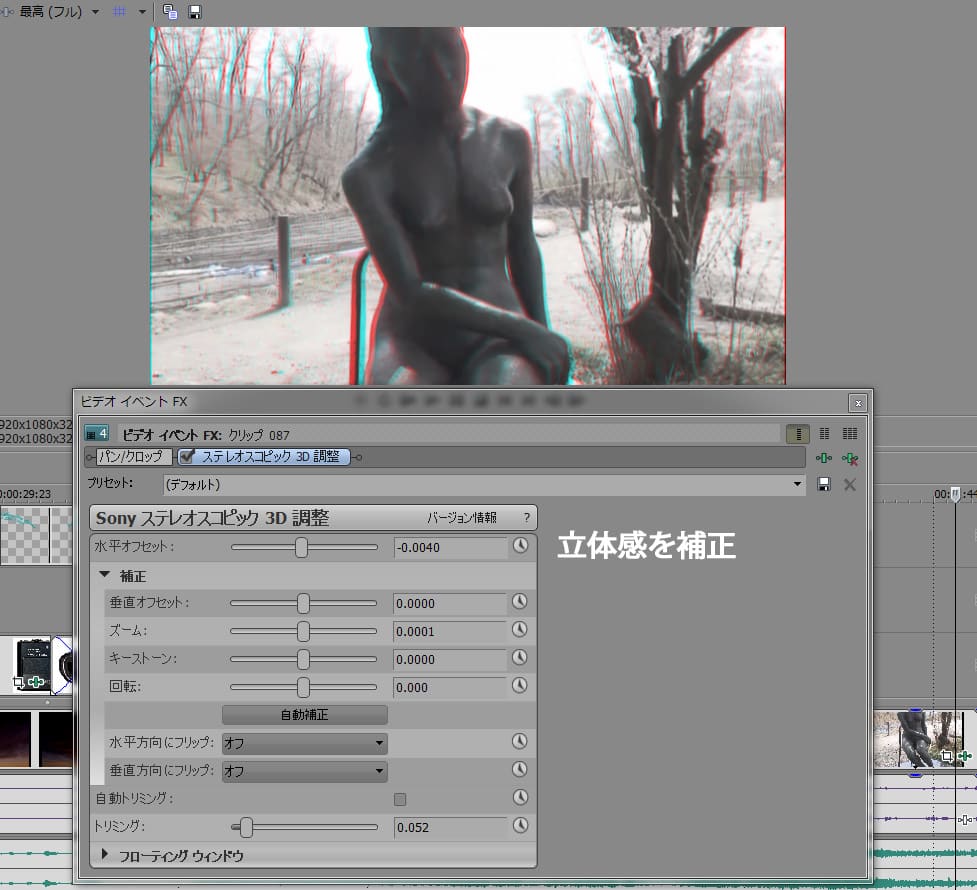Remove selected plugin from FX chain
The image size is (977, 890).
(x=849, y=458)
